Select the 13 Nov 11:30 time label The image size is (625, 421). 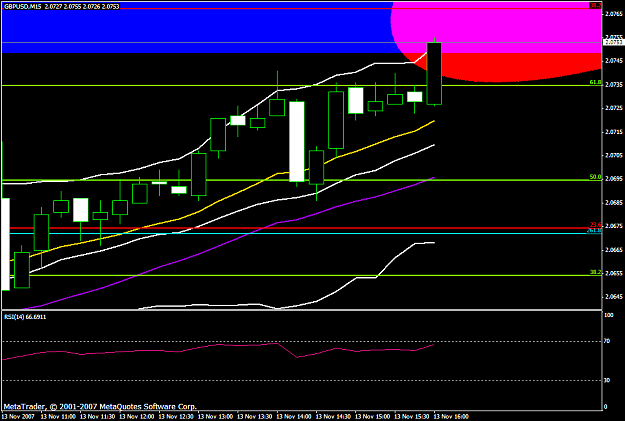pos(98,417)
